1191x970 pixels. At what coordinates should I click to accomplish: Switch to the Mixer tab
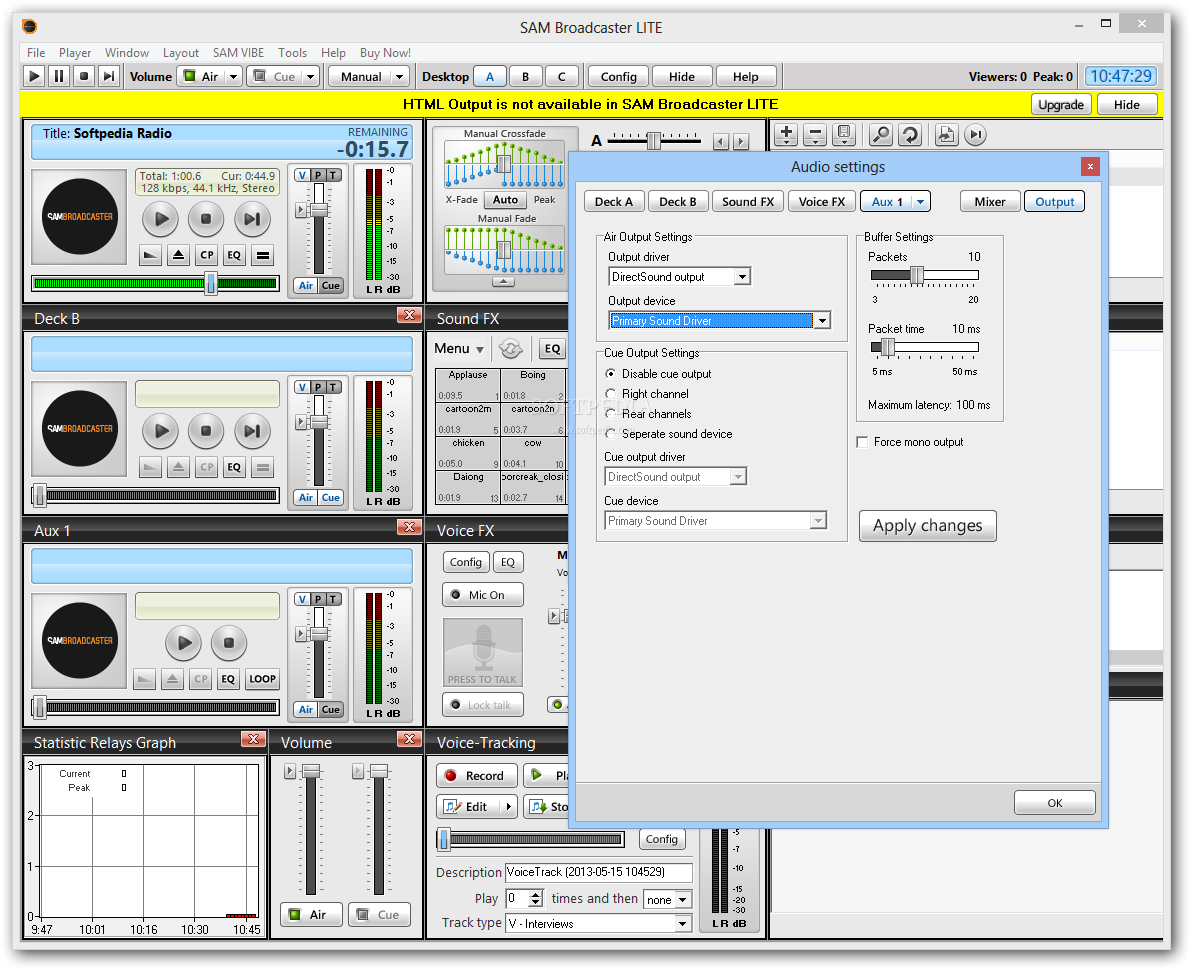[990, 202]
